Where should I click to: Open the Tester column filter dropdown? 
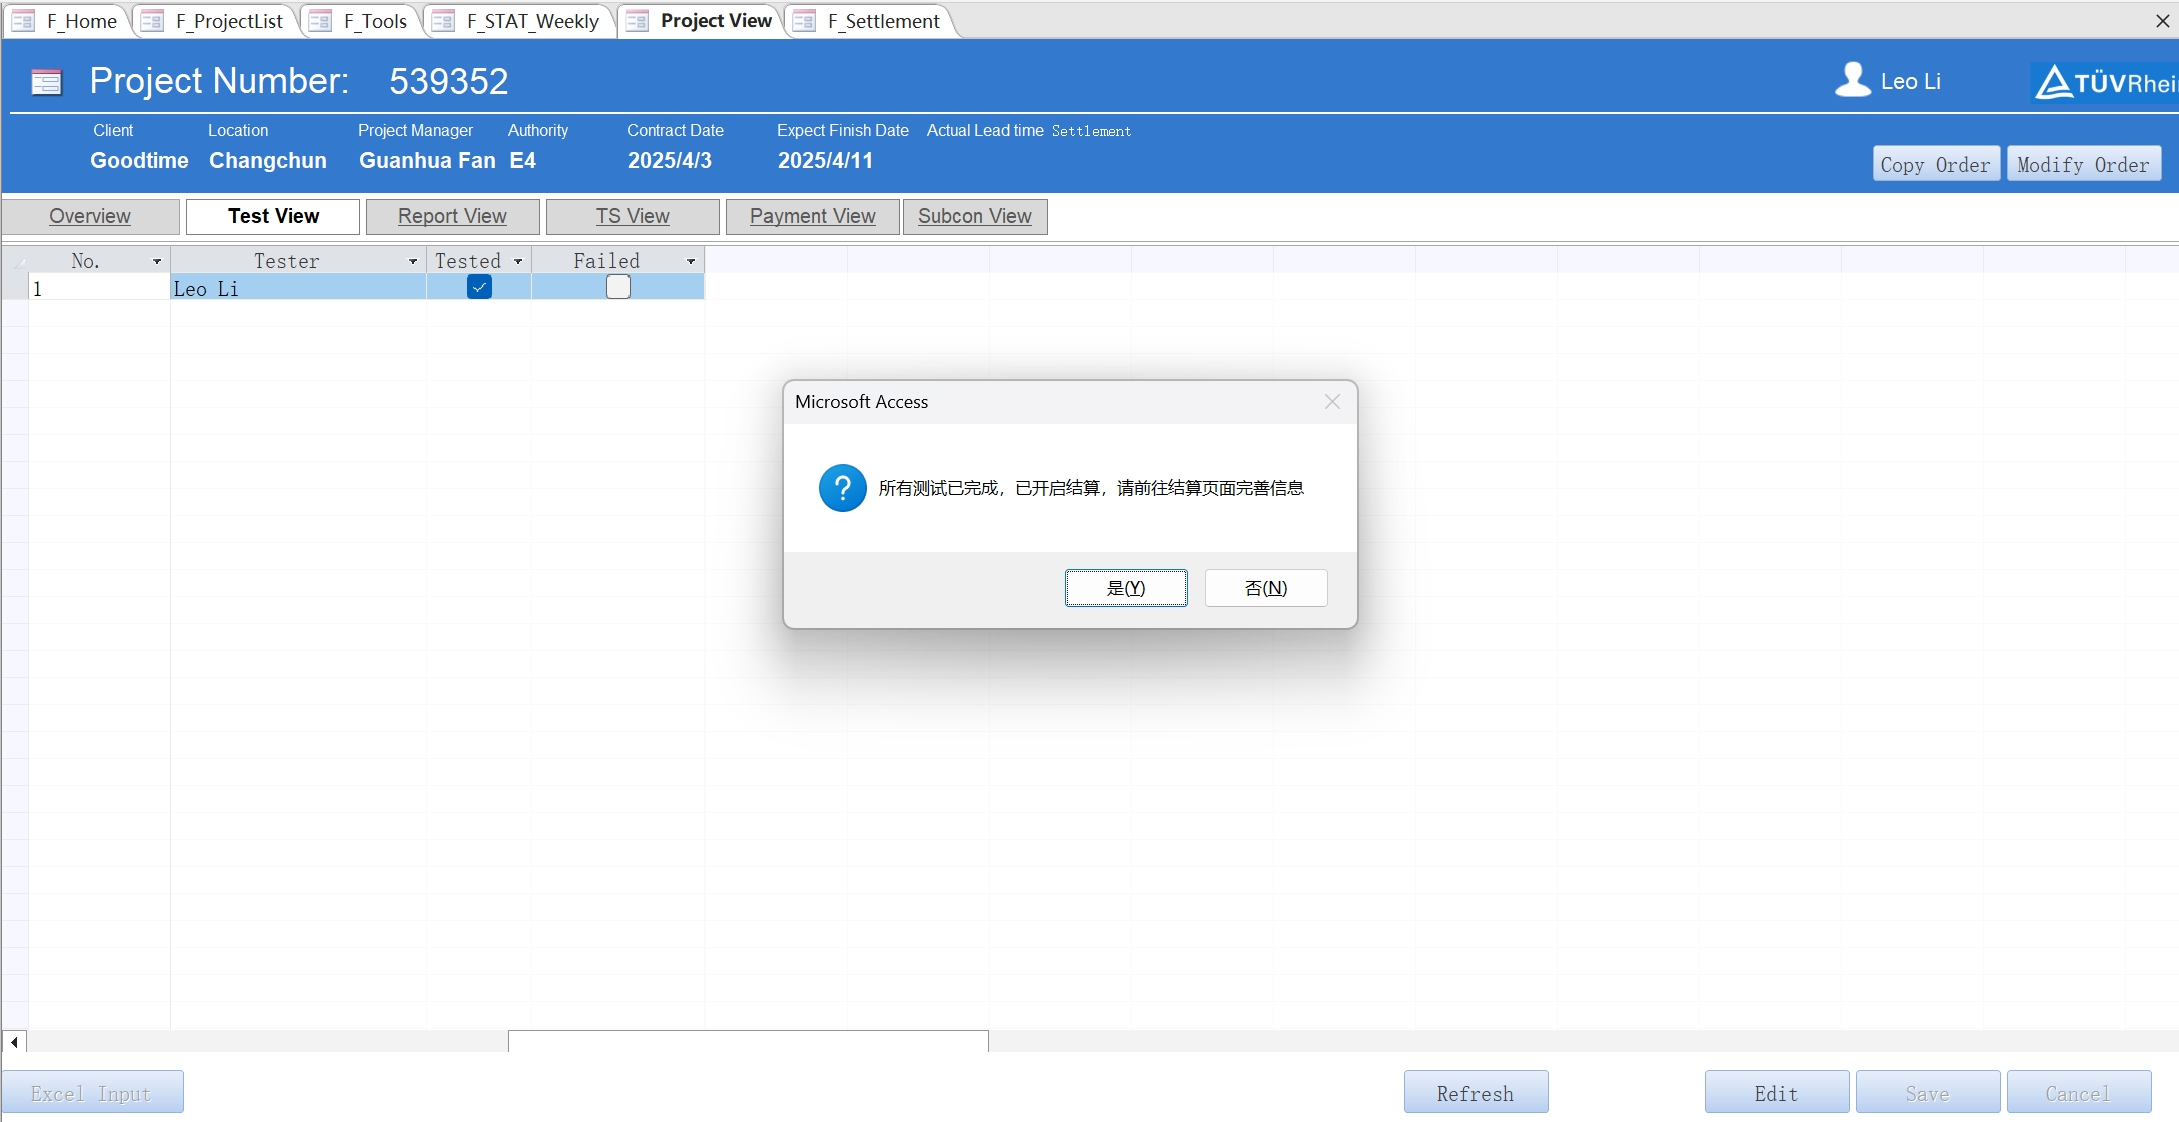[x=413, y=261]
